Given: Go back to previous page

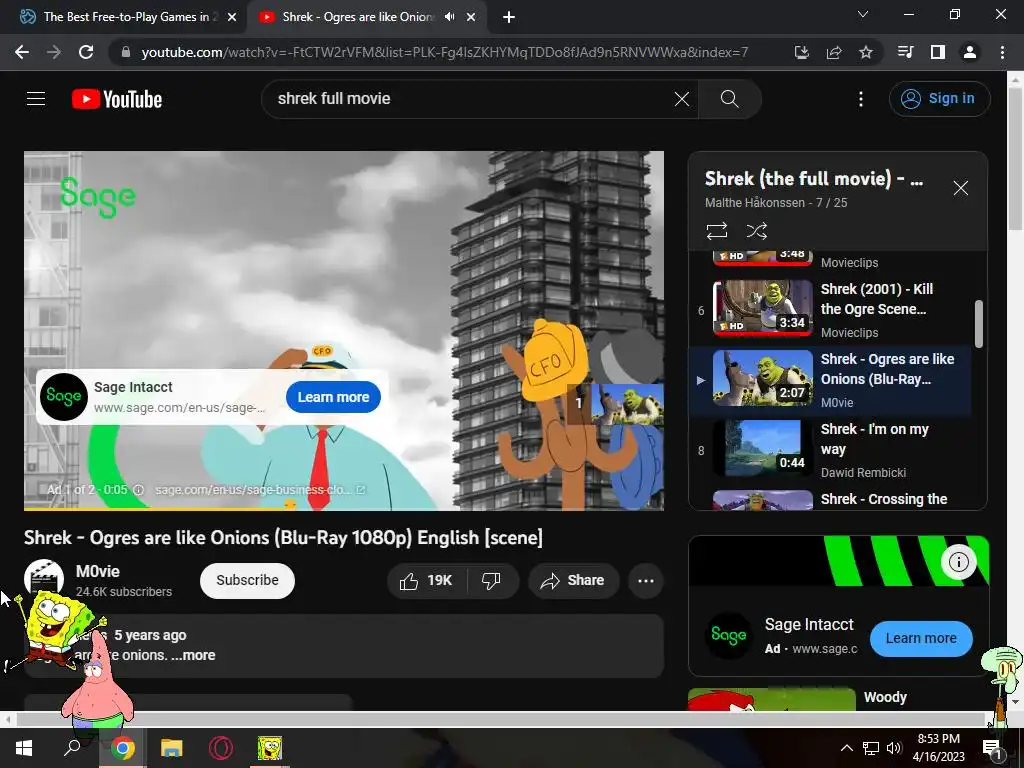Looking at the screenshot, I should pyautogui.click(x=22, y=52).
